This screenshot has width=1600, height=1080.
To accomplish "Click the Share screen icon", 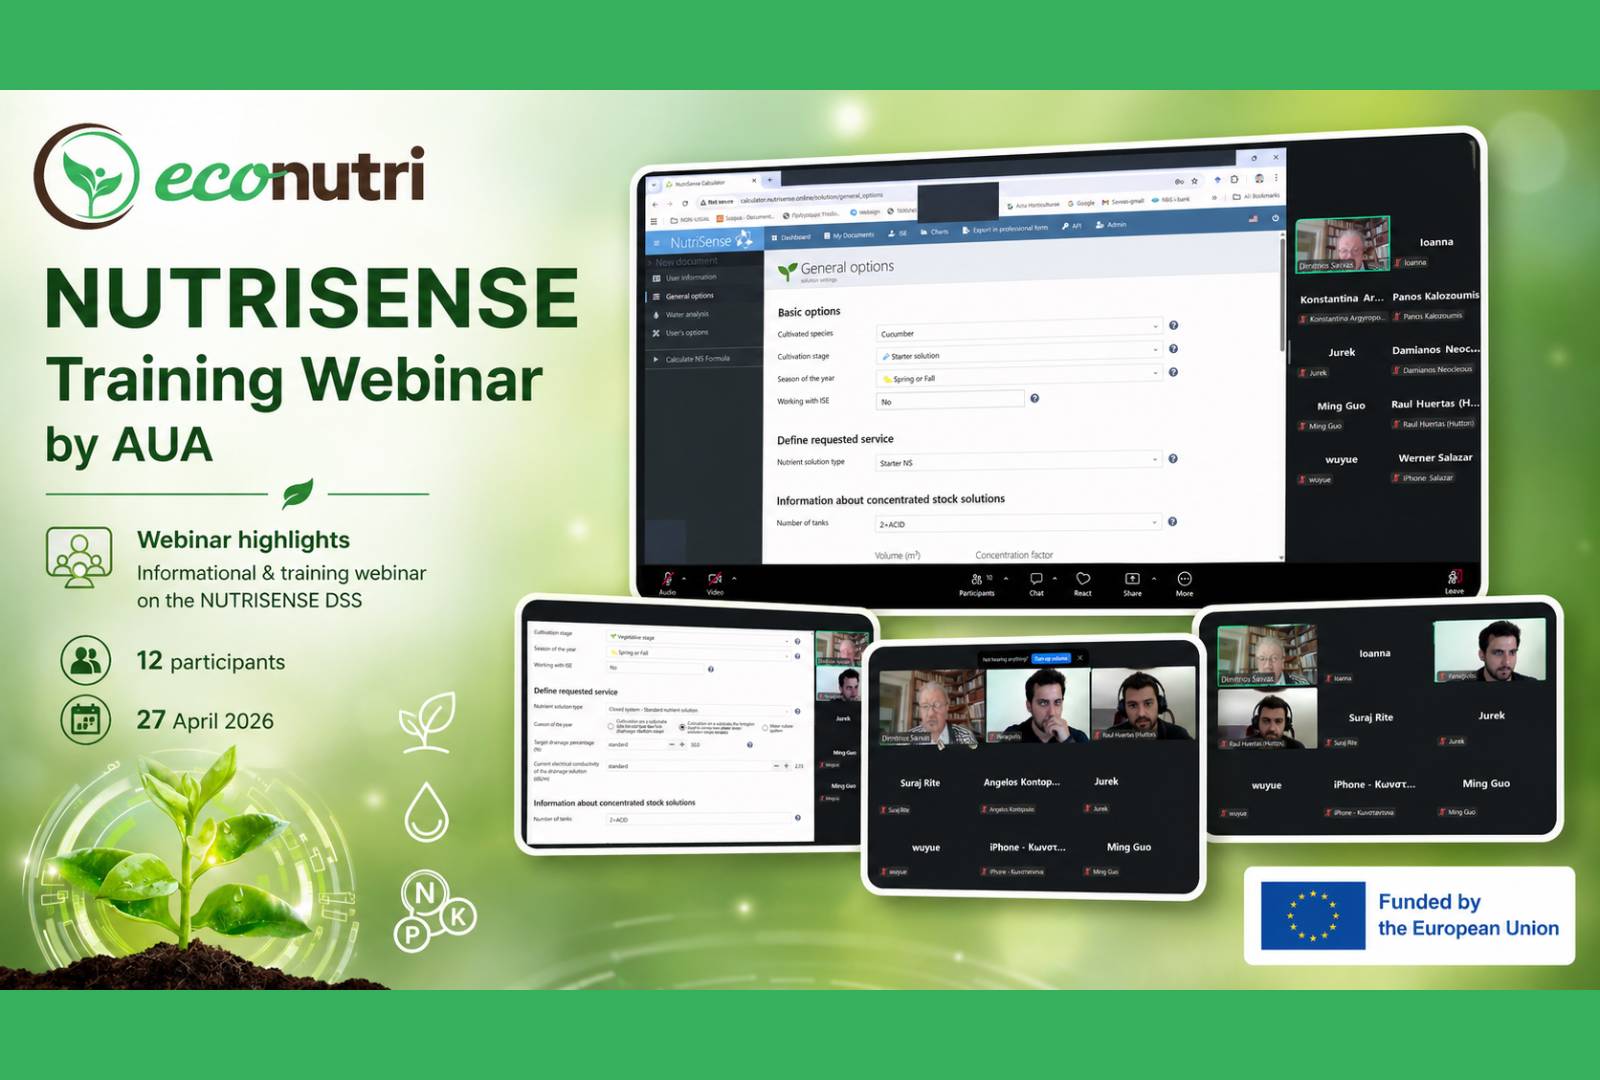I will (1132, 579).
